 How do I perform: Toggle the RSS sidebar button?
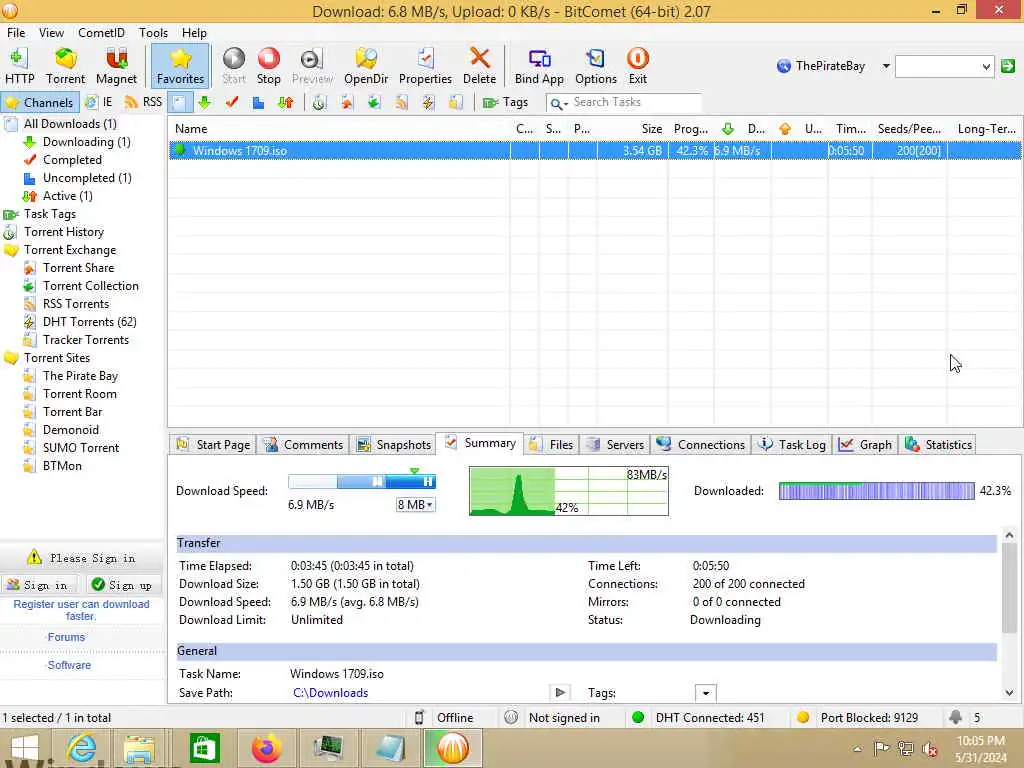[x=143, y=103]
